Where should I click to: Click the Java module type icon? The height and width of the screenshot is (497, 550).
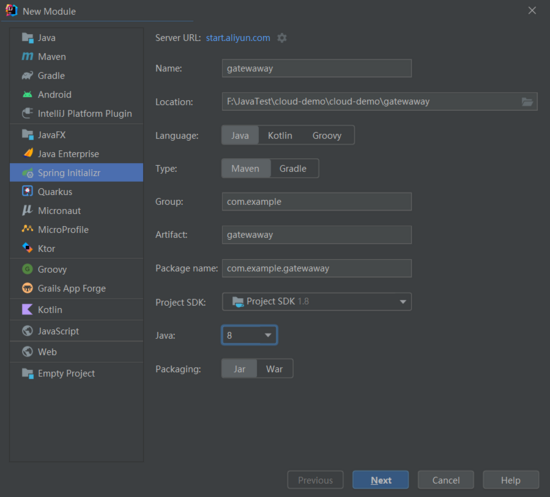click(27, 38)
